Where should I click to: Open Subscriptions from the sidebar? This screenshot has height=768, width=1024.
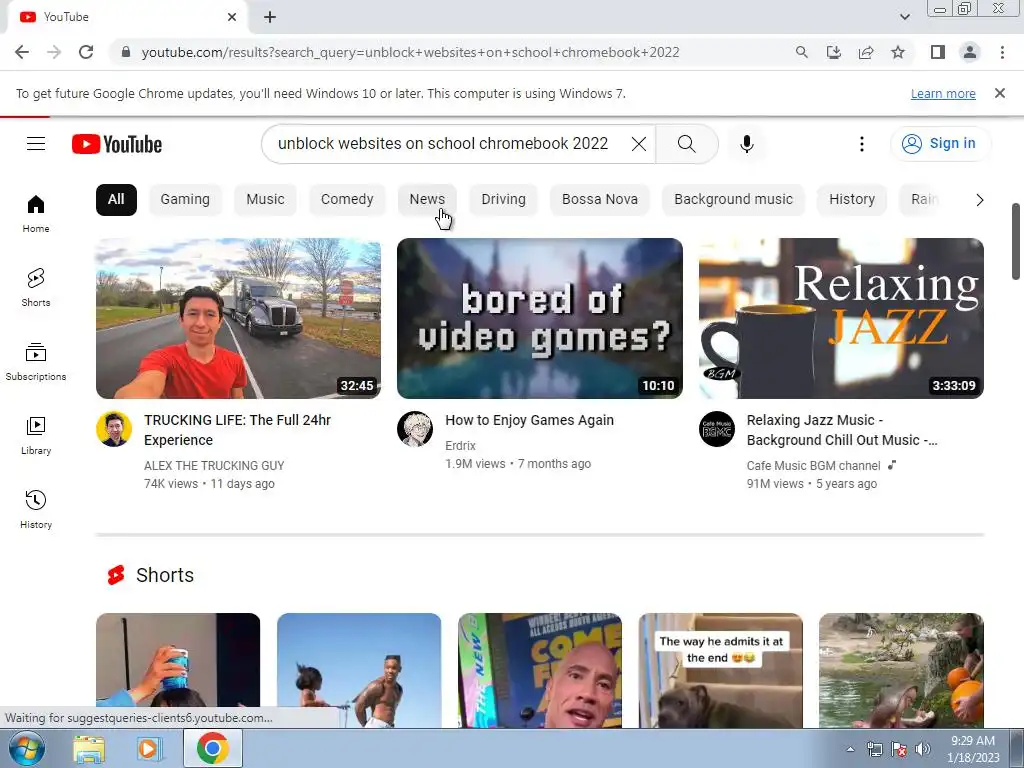click(36, 362)
